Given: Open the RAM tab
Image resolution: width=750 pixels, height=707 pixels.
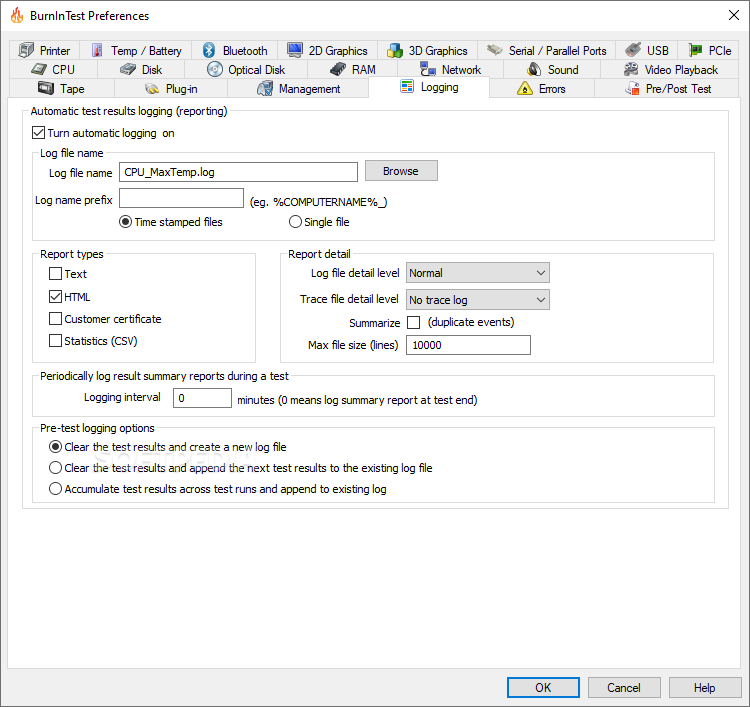Looking at the screenshot, I should coord(353,69).
